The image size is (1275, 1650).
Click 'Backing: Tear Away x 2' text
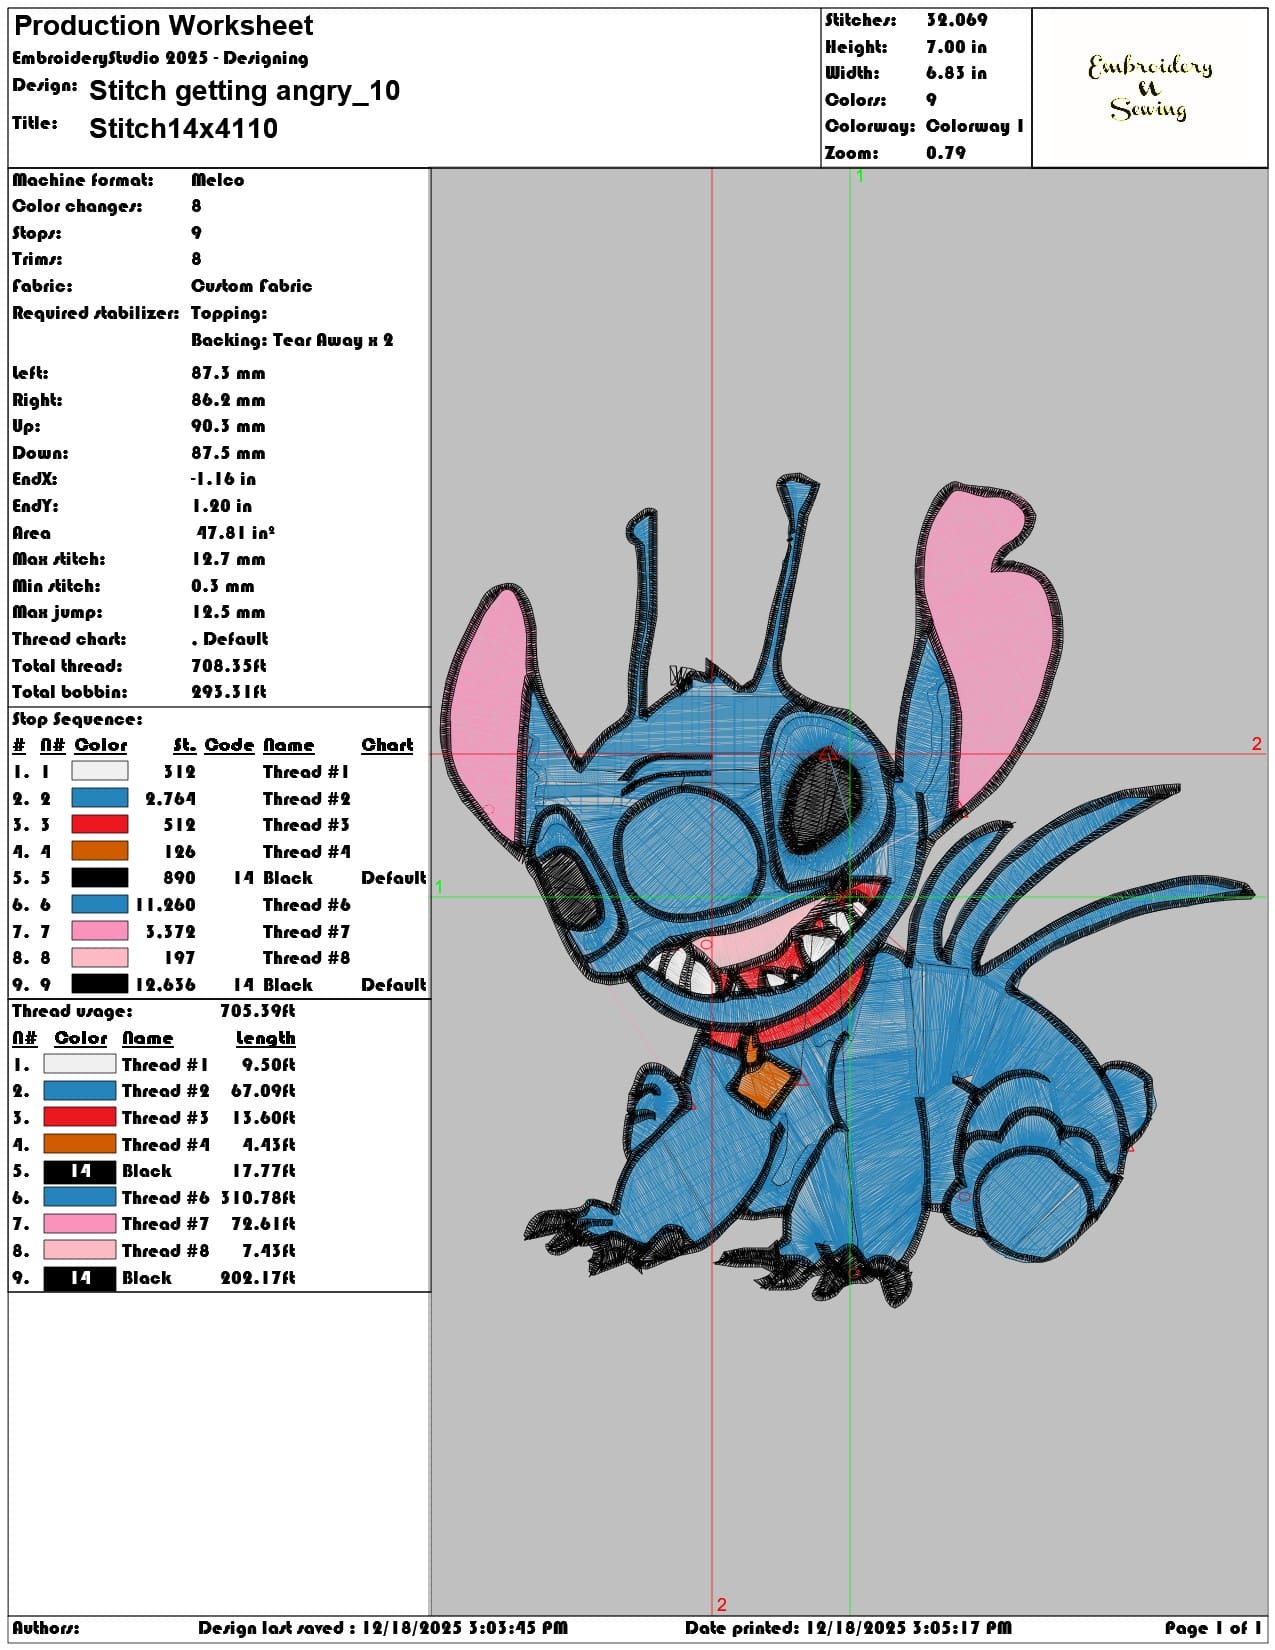point(292,340)
